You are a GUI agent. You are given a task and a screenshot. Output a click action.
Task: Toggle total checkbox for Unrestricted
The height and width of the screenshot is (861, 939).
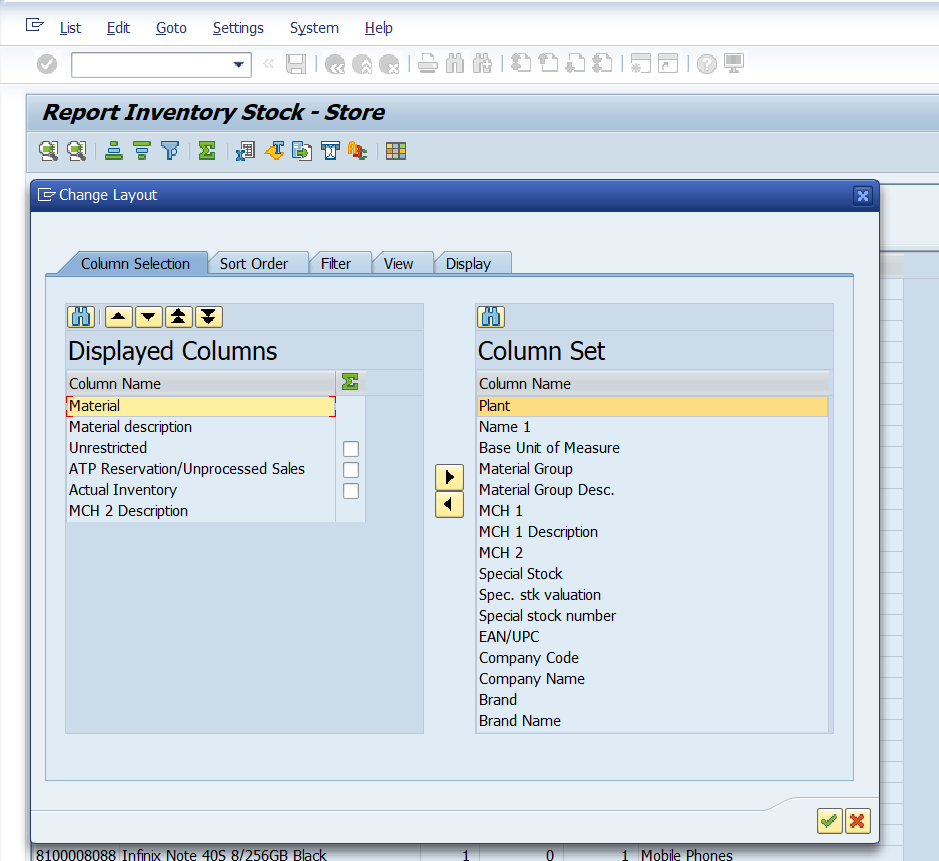click(351, 449)
